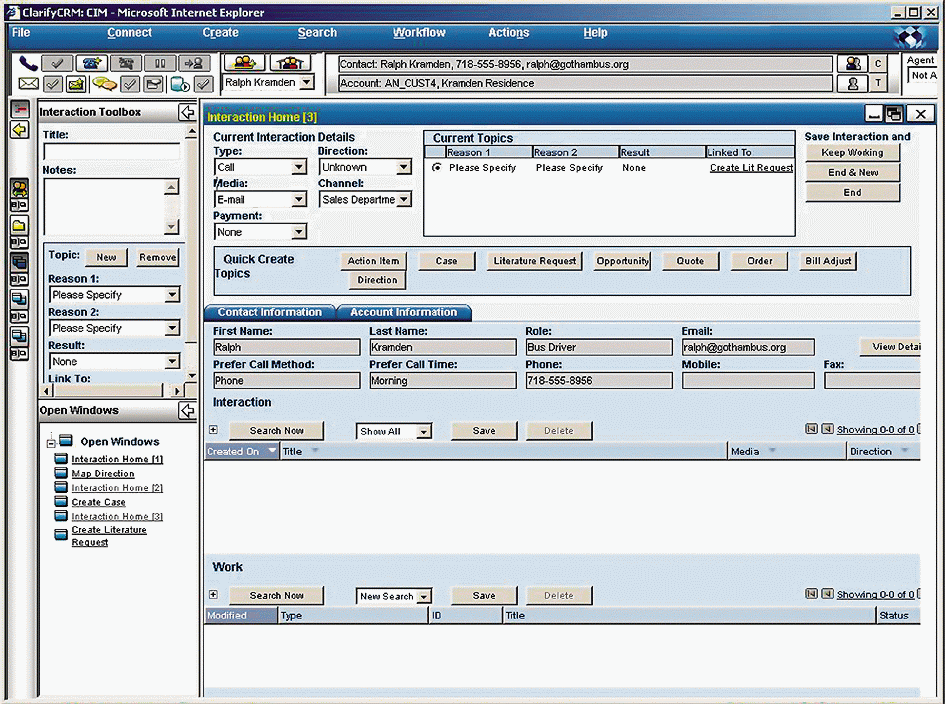Collapse the Interaction Toolbox panel arrow
This screenshot has height=704, width=945.
tap(187, 112)
